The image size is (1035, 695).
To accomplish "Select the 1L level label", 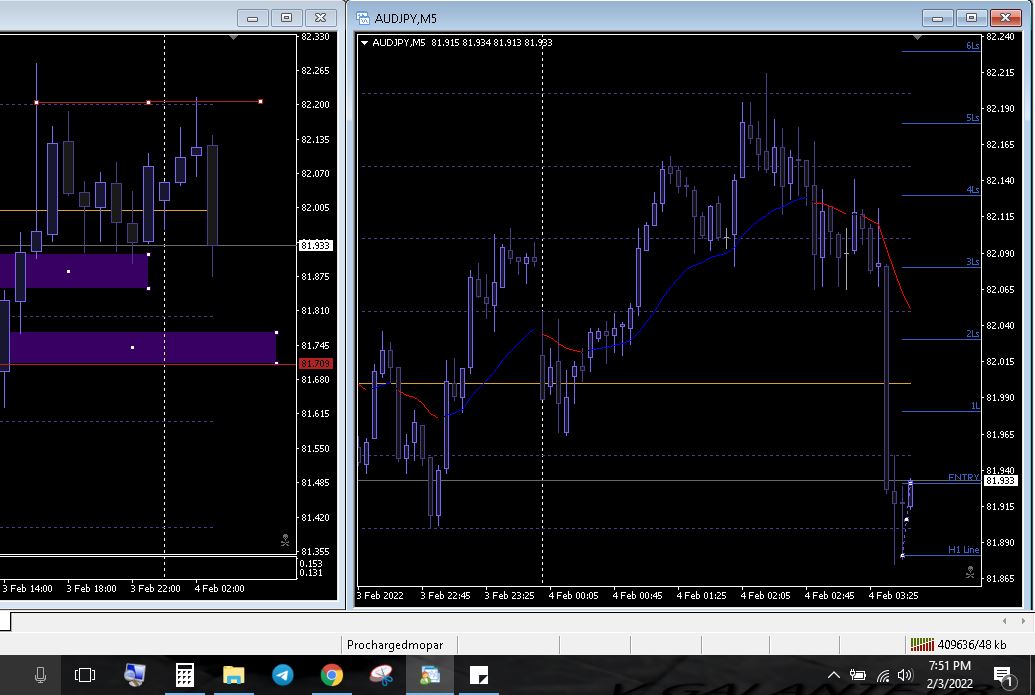I will pyautogui.click(x=975, y=405).
